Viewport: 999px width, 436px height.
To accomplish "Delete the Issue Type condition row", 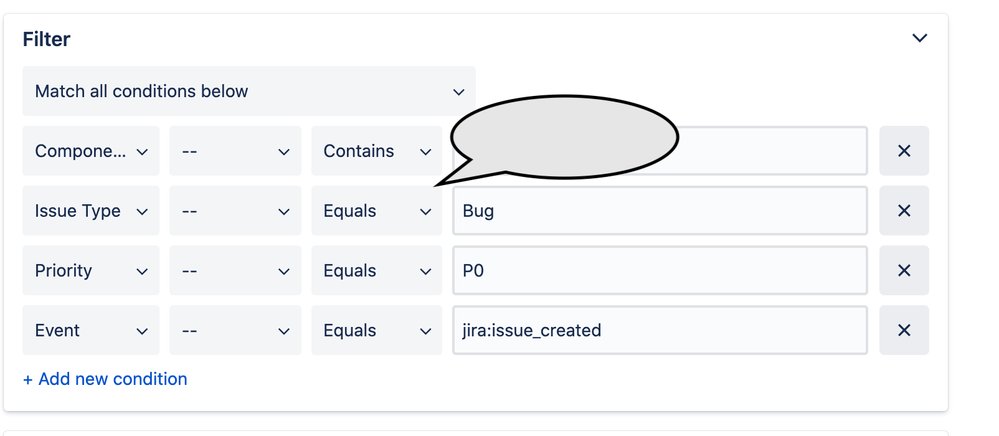I will [x=904, y=211].
